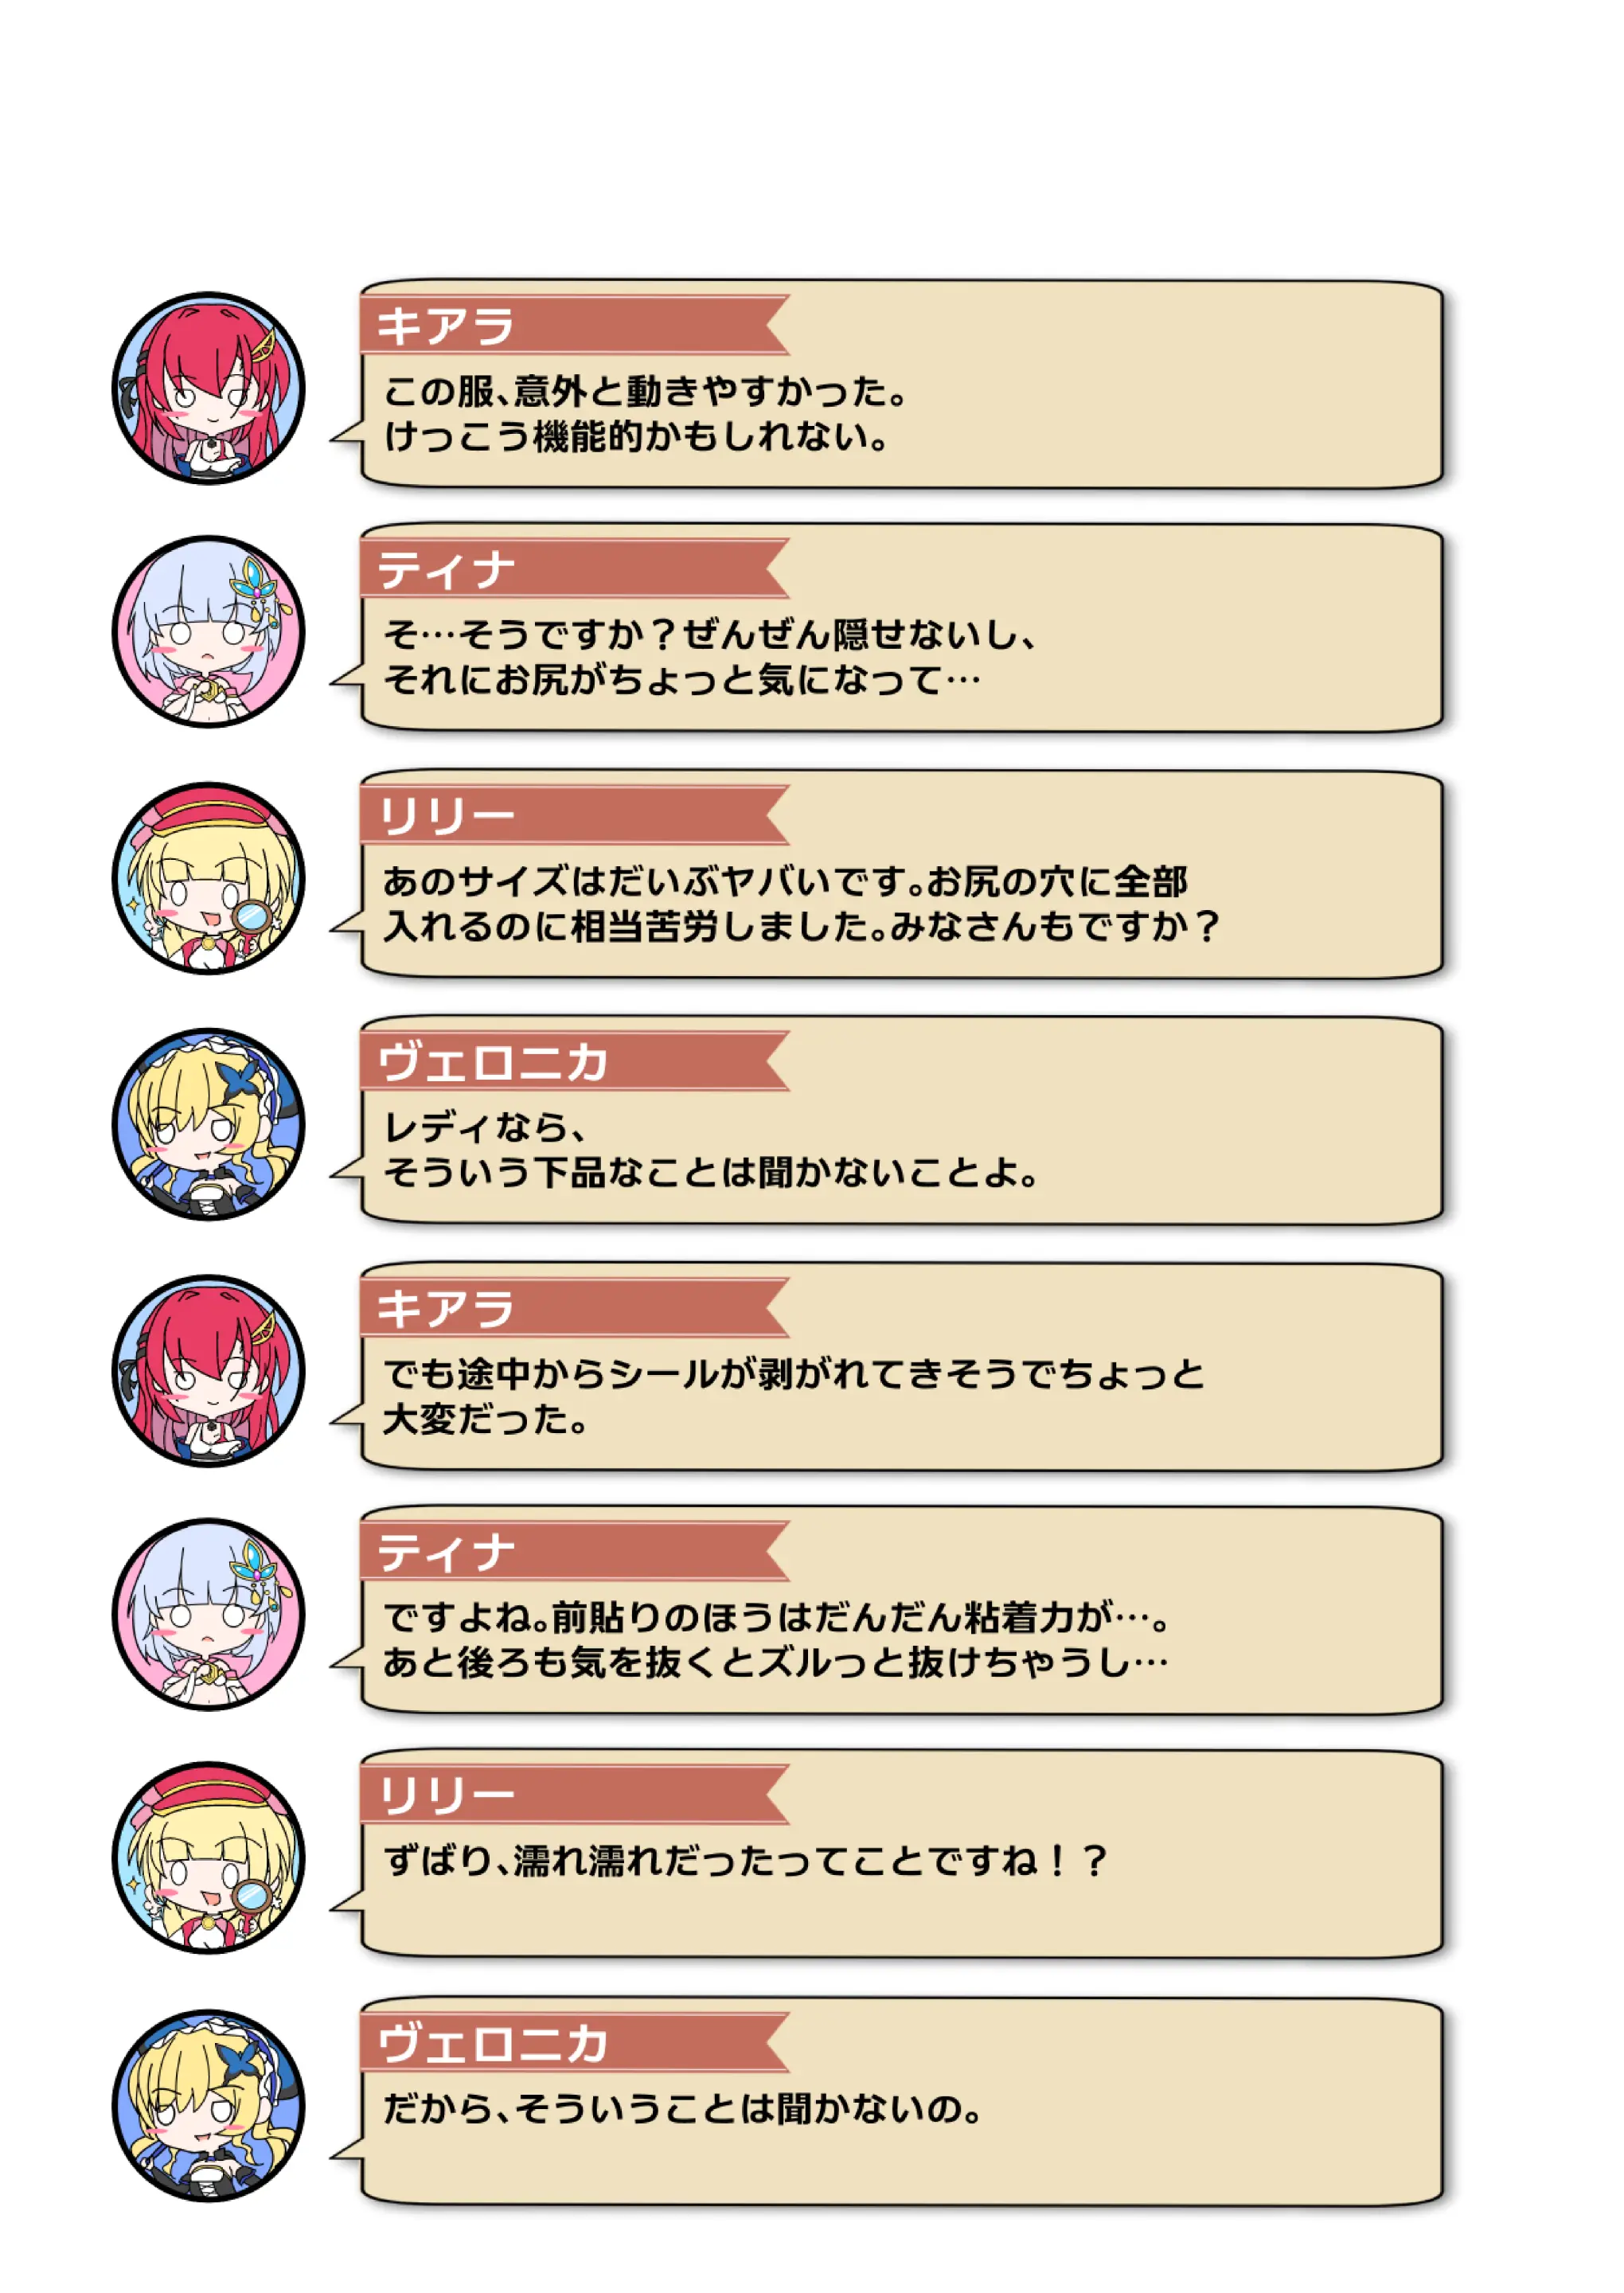This screenshot has height=2293, width=1624.
Task: Select リリー name banner above 'あのサイズは' text
Action: click(x=575, y=816)
